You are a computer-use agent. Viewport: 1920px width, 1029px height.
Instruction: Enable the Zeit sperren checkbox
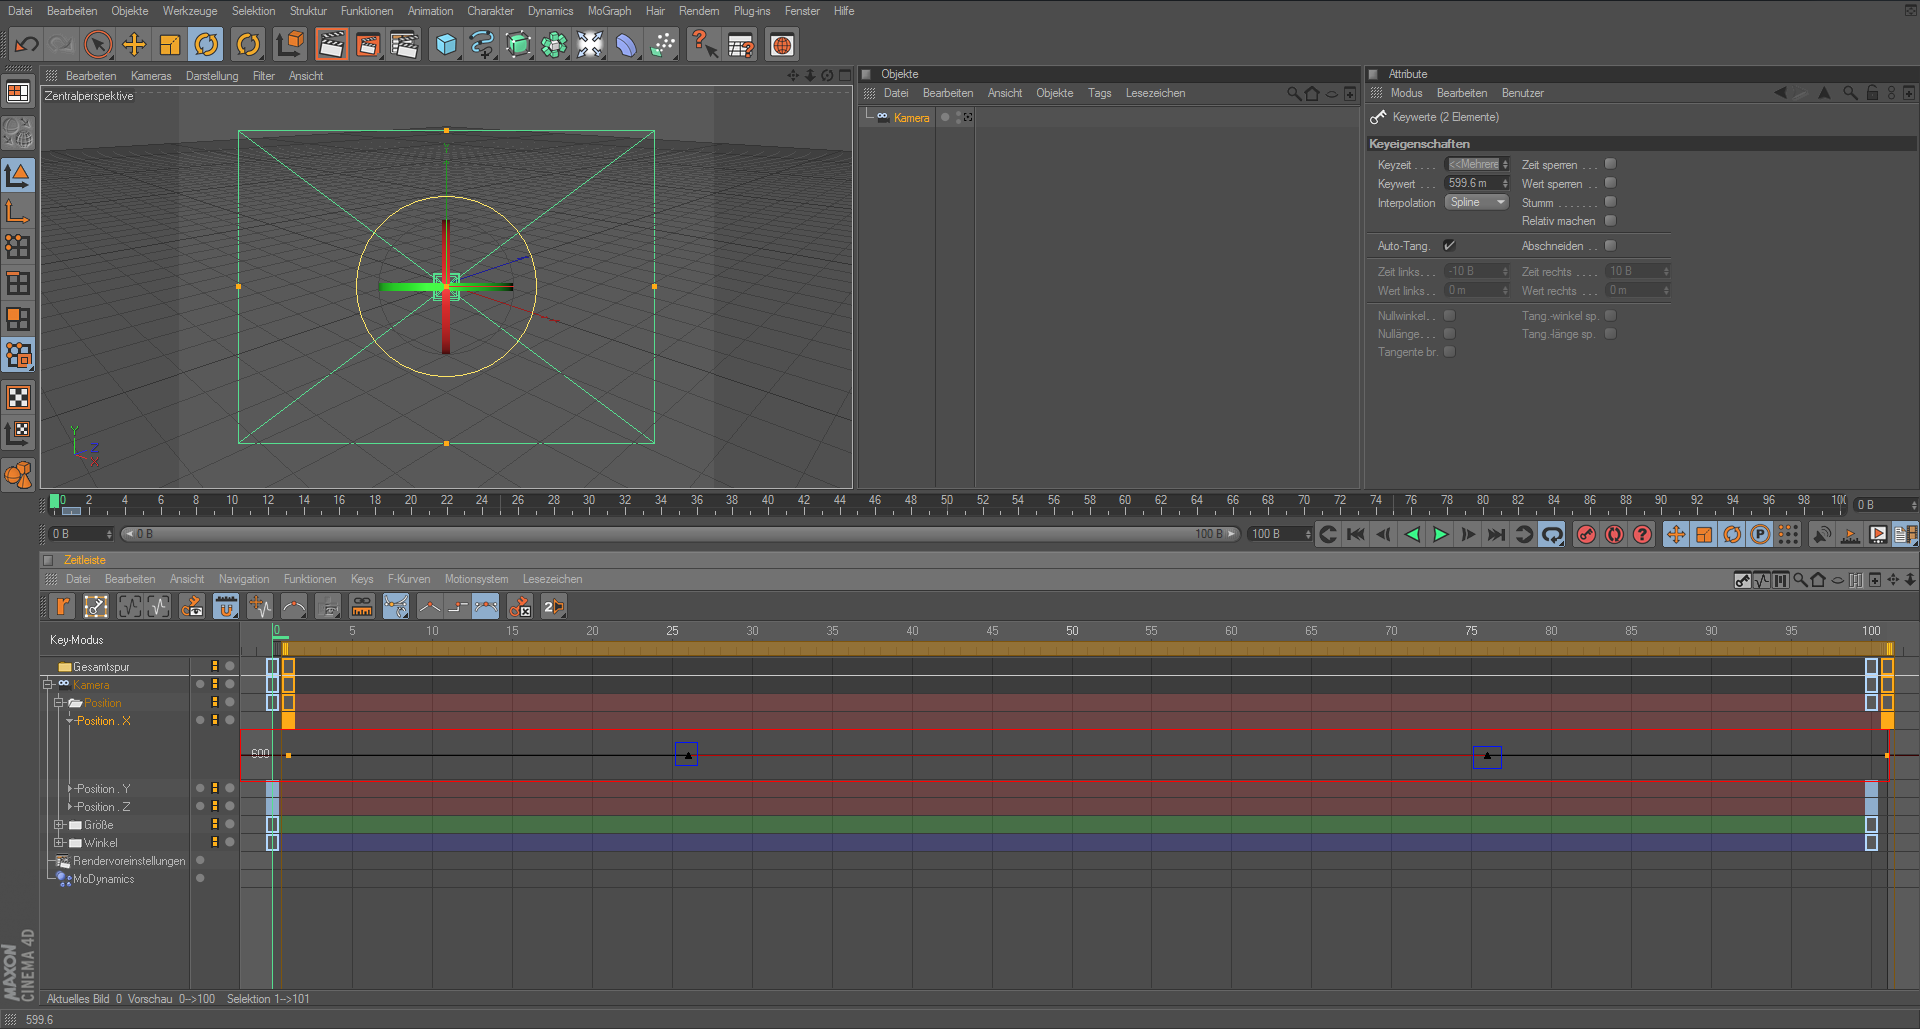coord(1610,164)
